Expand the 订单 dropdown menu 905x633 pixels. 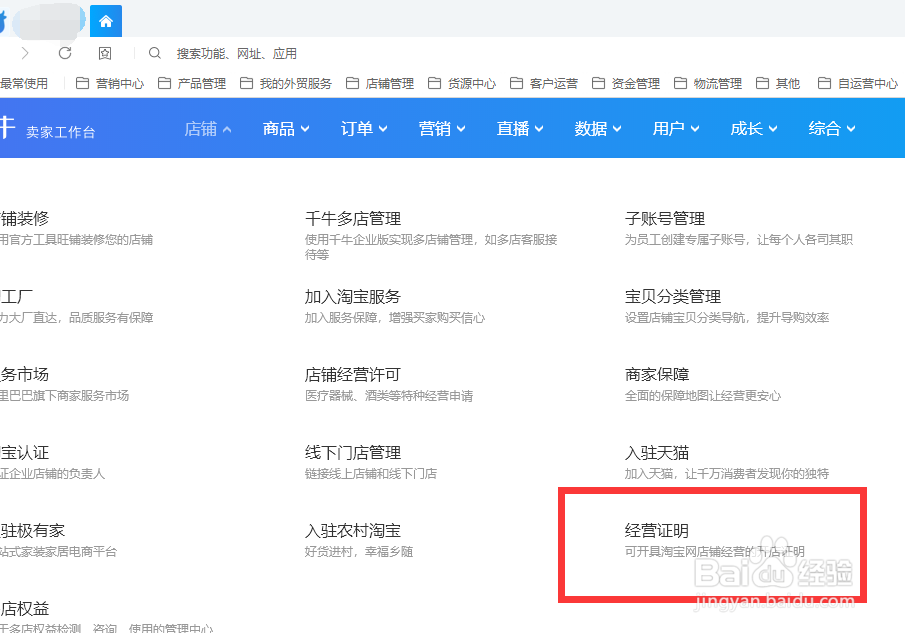tap(364, 128)
